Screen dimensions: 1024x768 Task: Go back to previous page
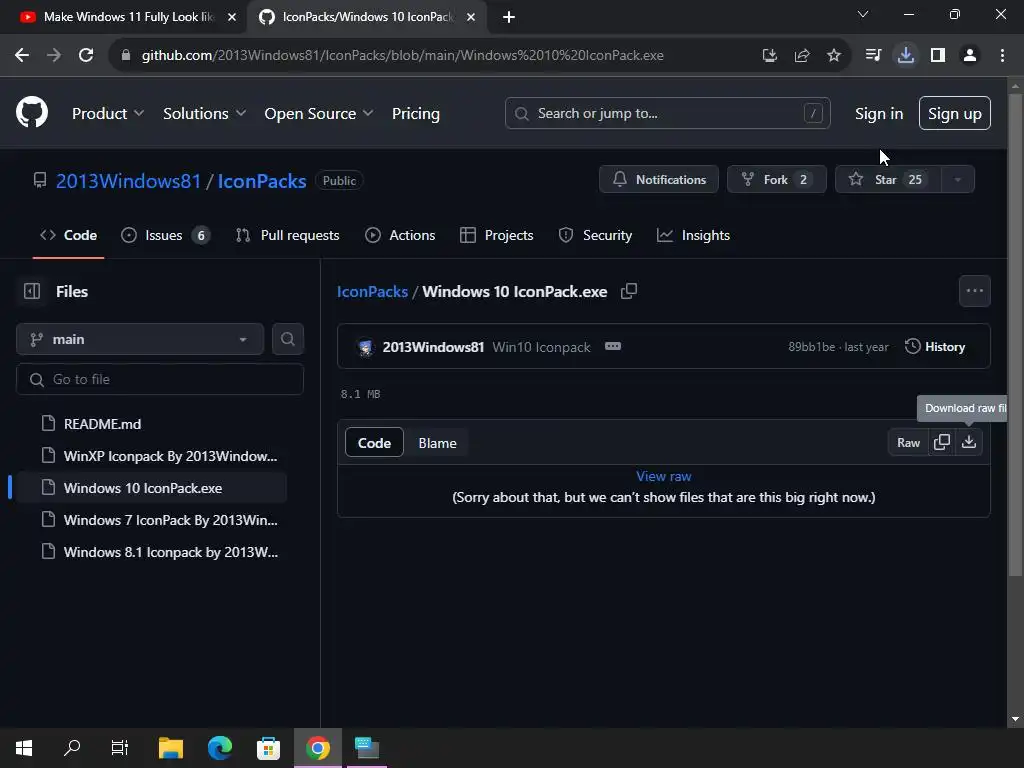point(22,56)
